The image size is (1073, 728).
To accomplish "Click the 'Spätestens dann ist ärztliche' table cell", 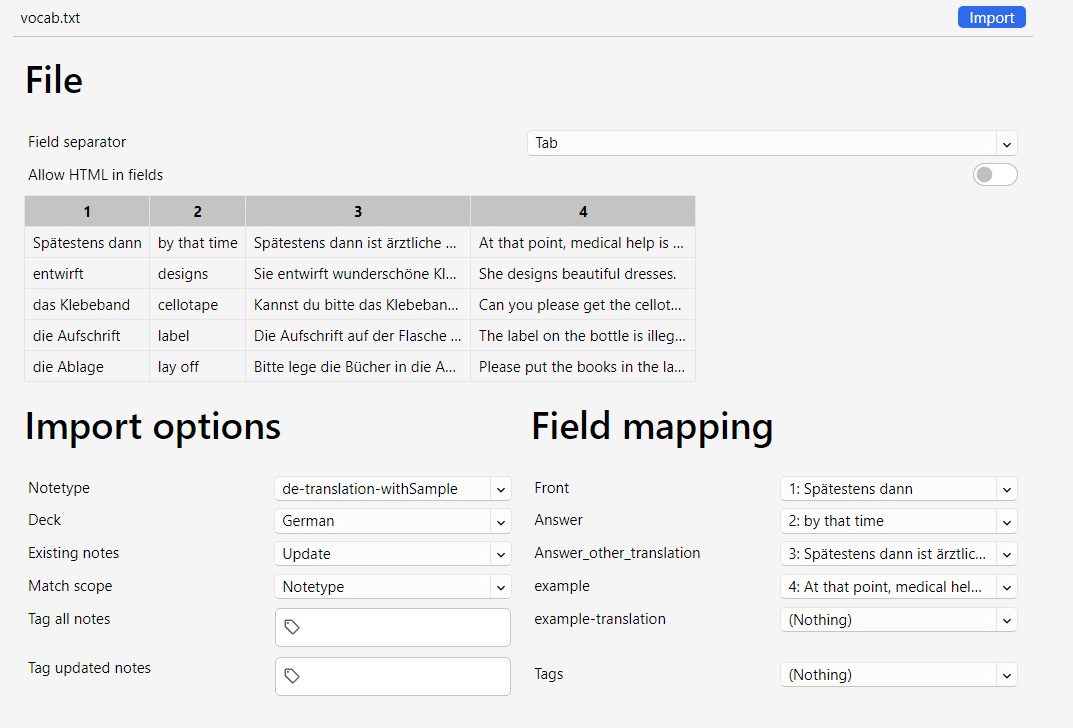I will click(x=358, y=243).
